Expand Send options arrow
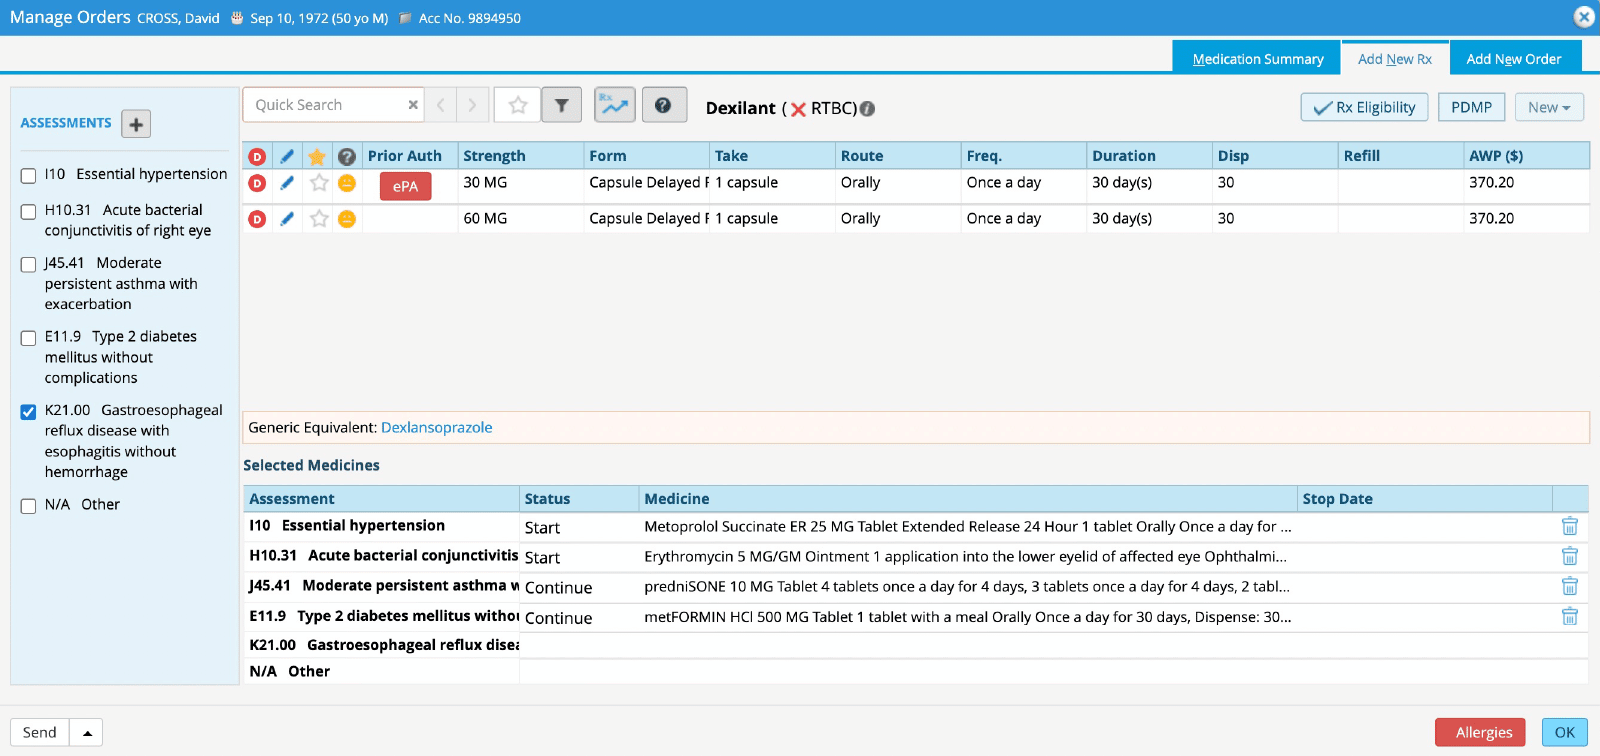Viewport: 1600px width, 756px height. click(87, 733)
